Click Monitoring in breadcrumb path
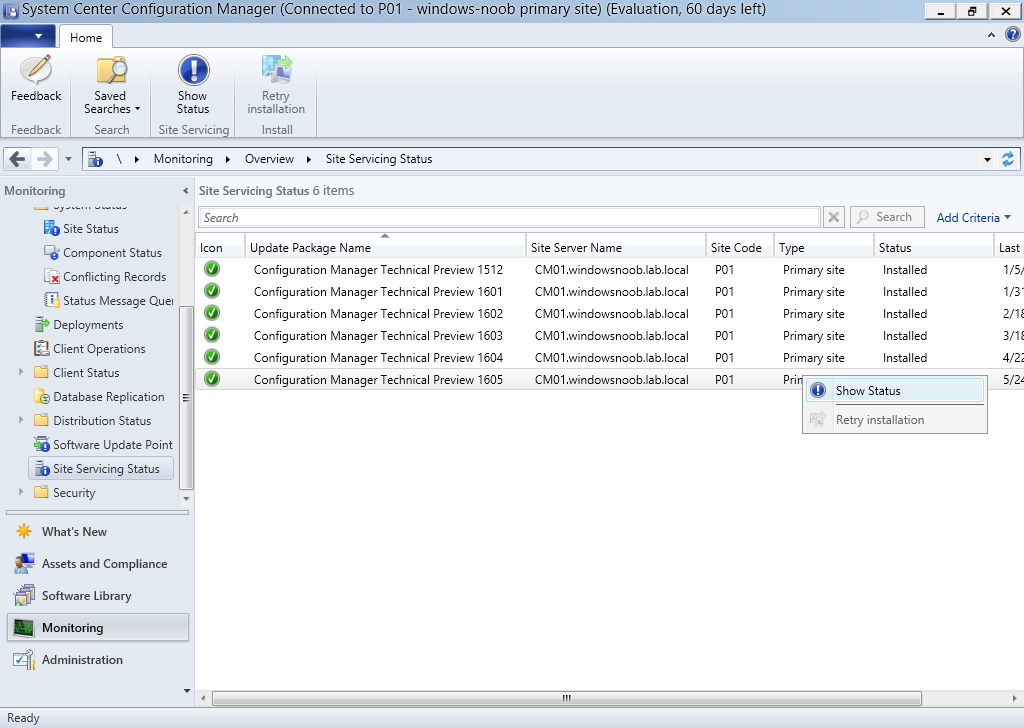This screenshot has width=1024, height=728. point(183,159)
